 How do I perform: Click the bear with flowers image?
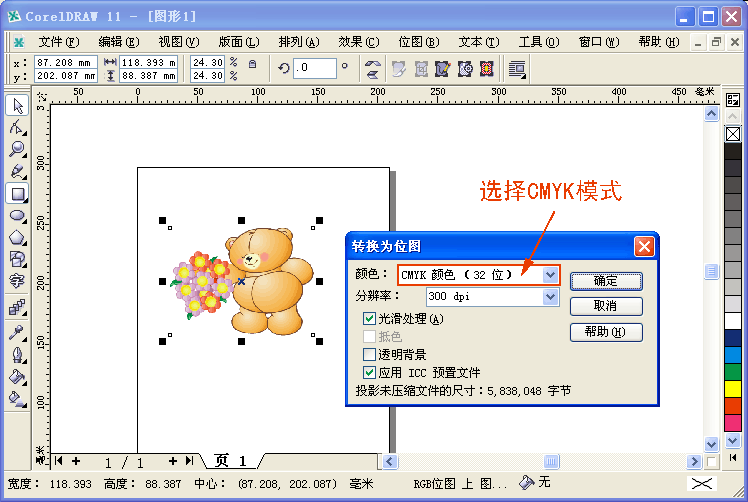[241, 281]
